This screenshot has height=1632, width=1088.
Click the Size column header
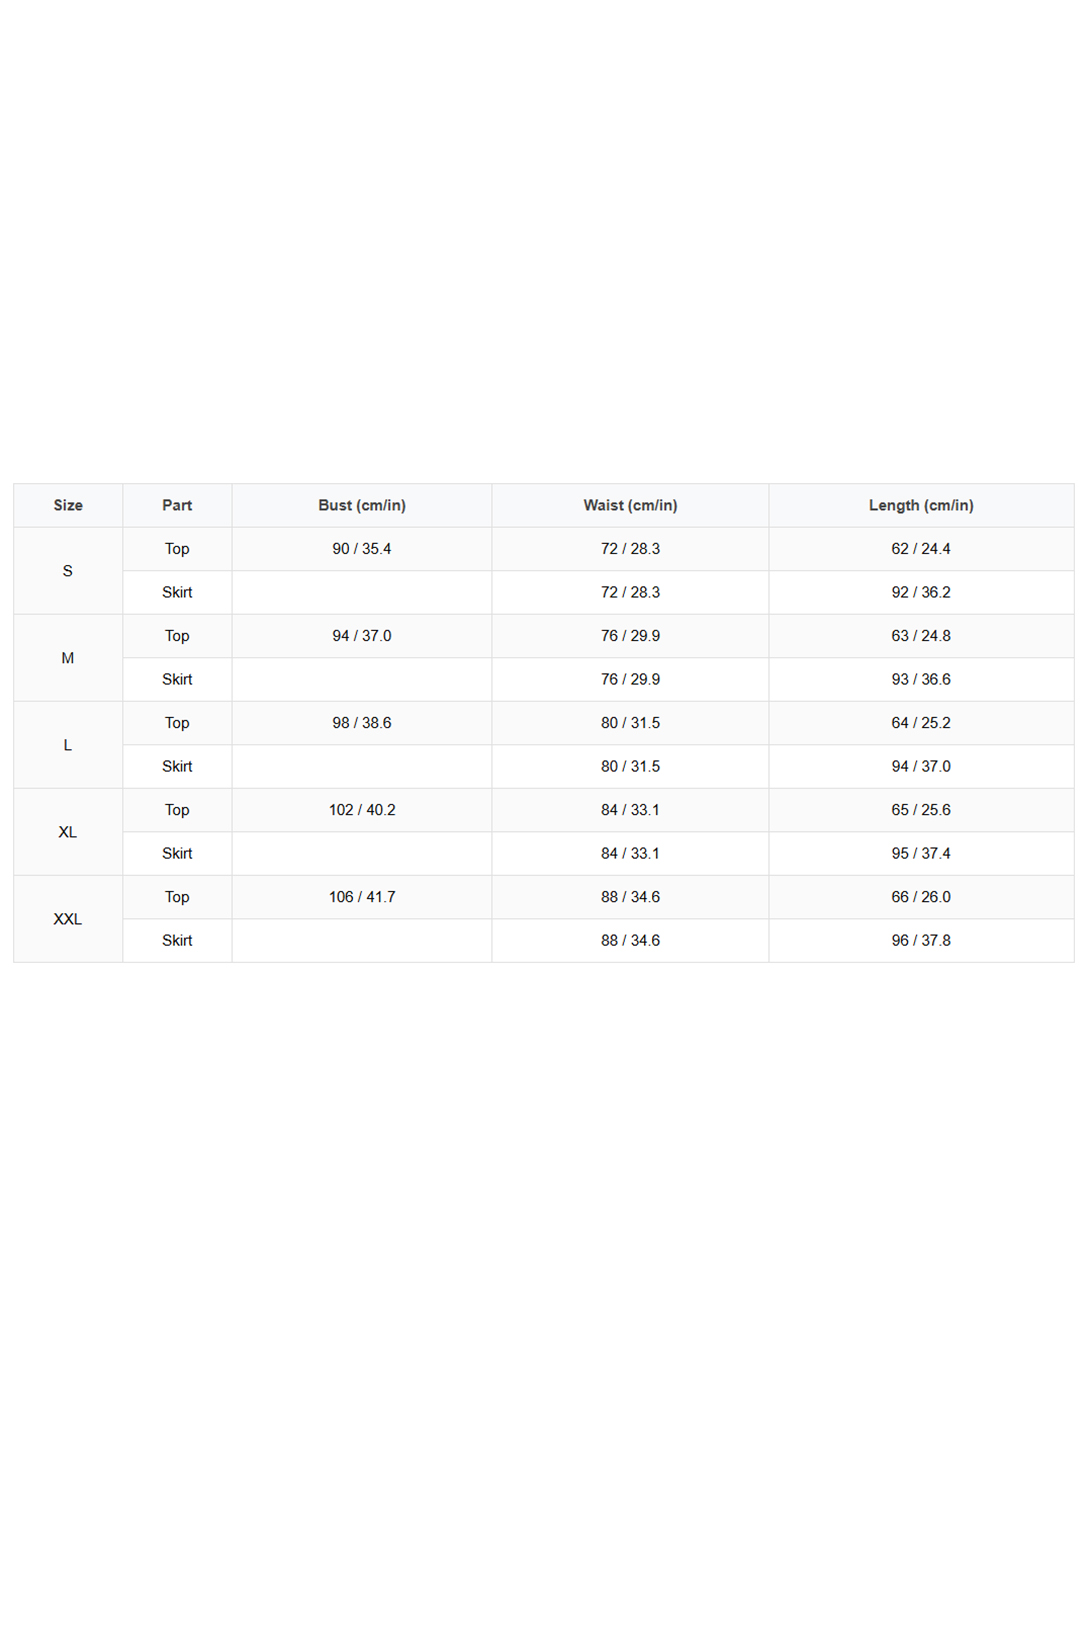click(68, 505)
